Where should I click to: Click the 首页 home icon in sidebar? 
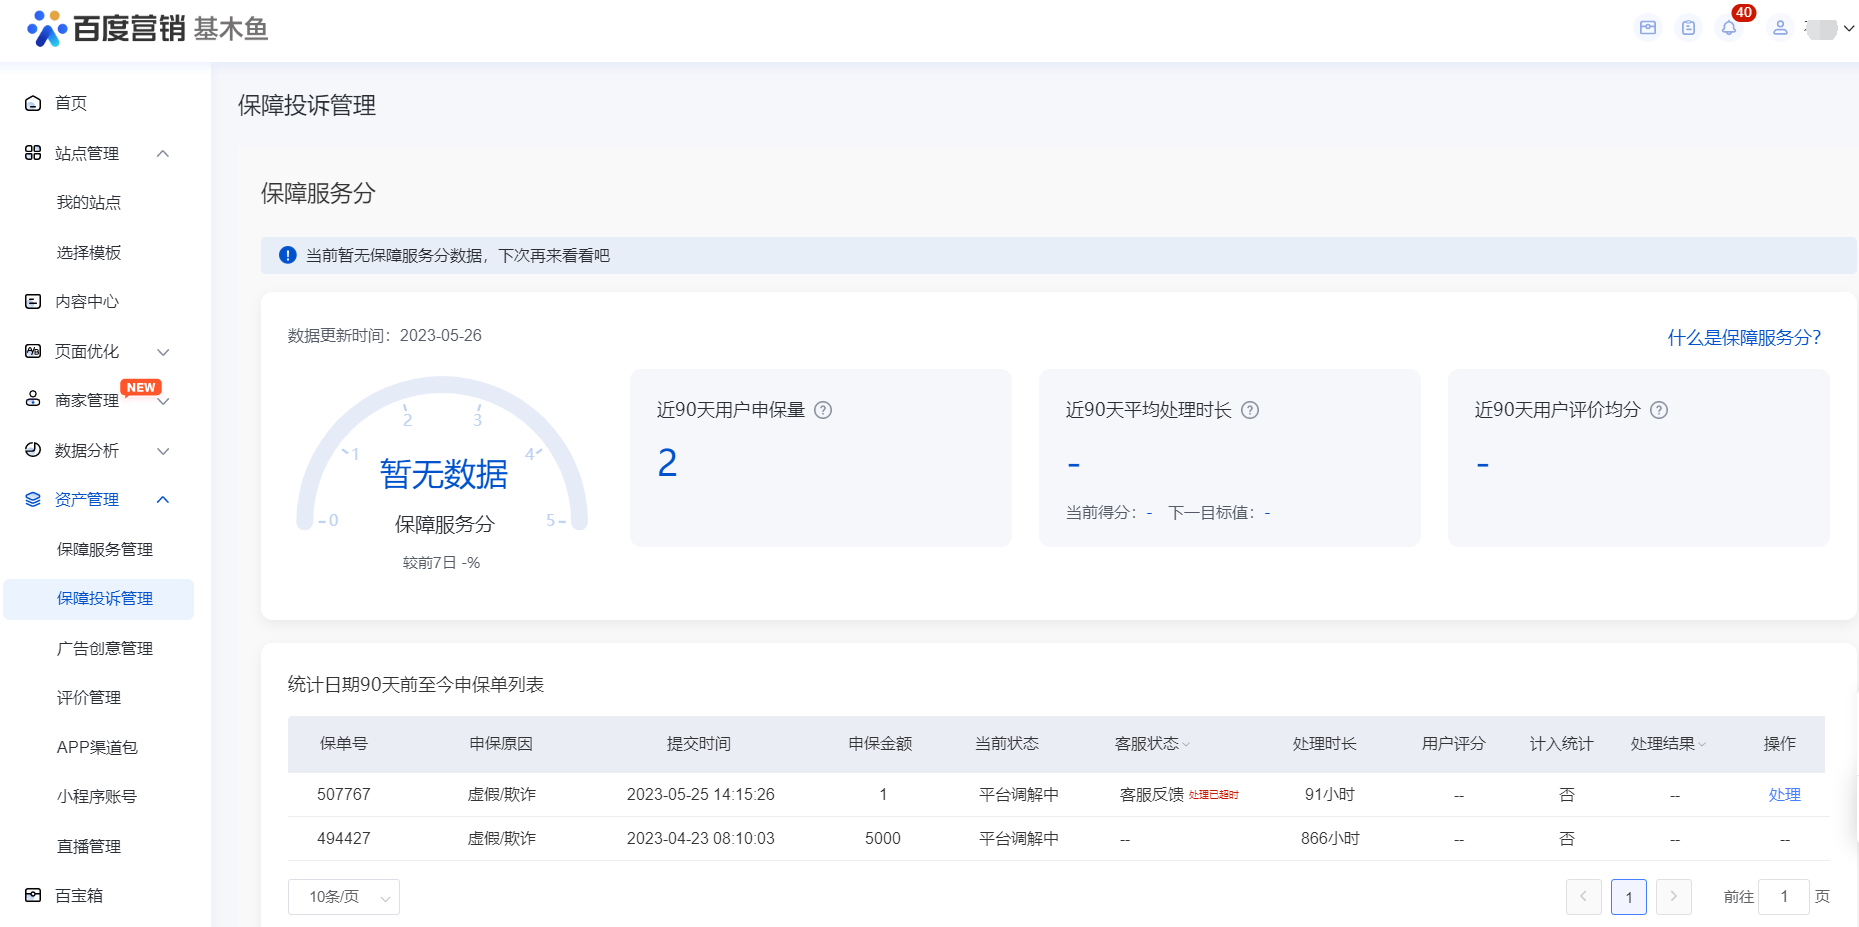33,103
